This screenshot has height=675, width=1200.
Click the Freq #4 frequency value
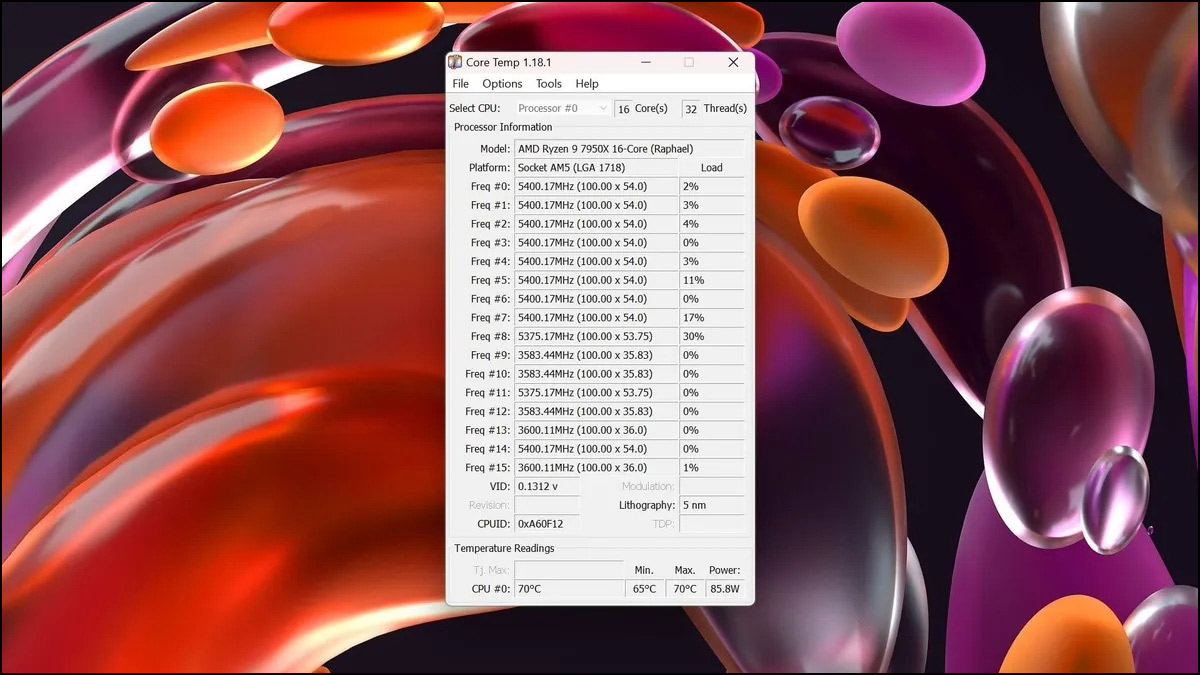point(596,262)
